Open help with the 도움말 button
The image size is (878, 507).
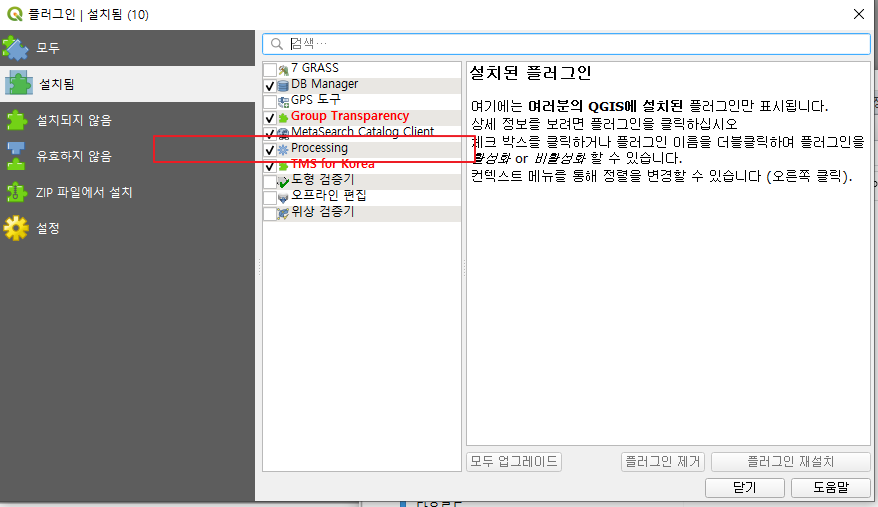coord(831,487)
